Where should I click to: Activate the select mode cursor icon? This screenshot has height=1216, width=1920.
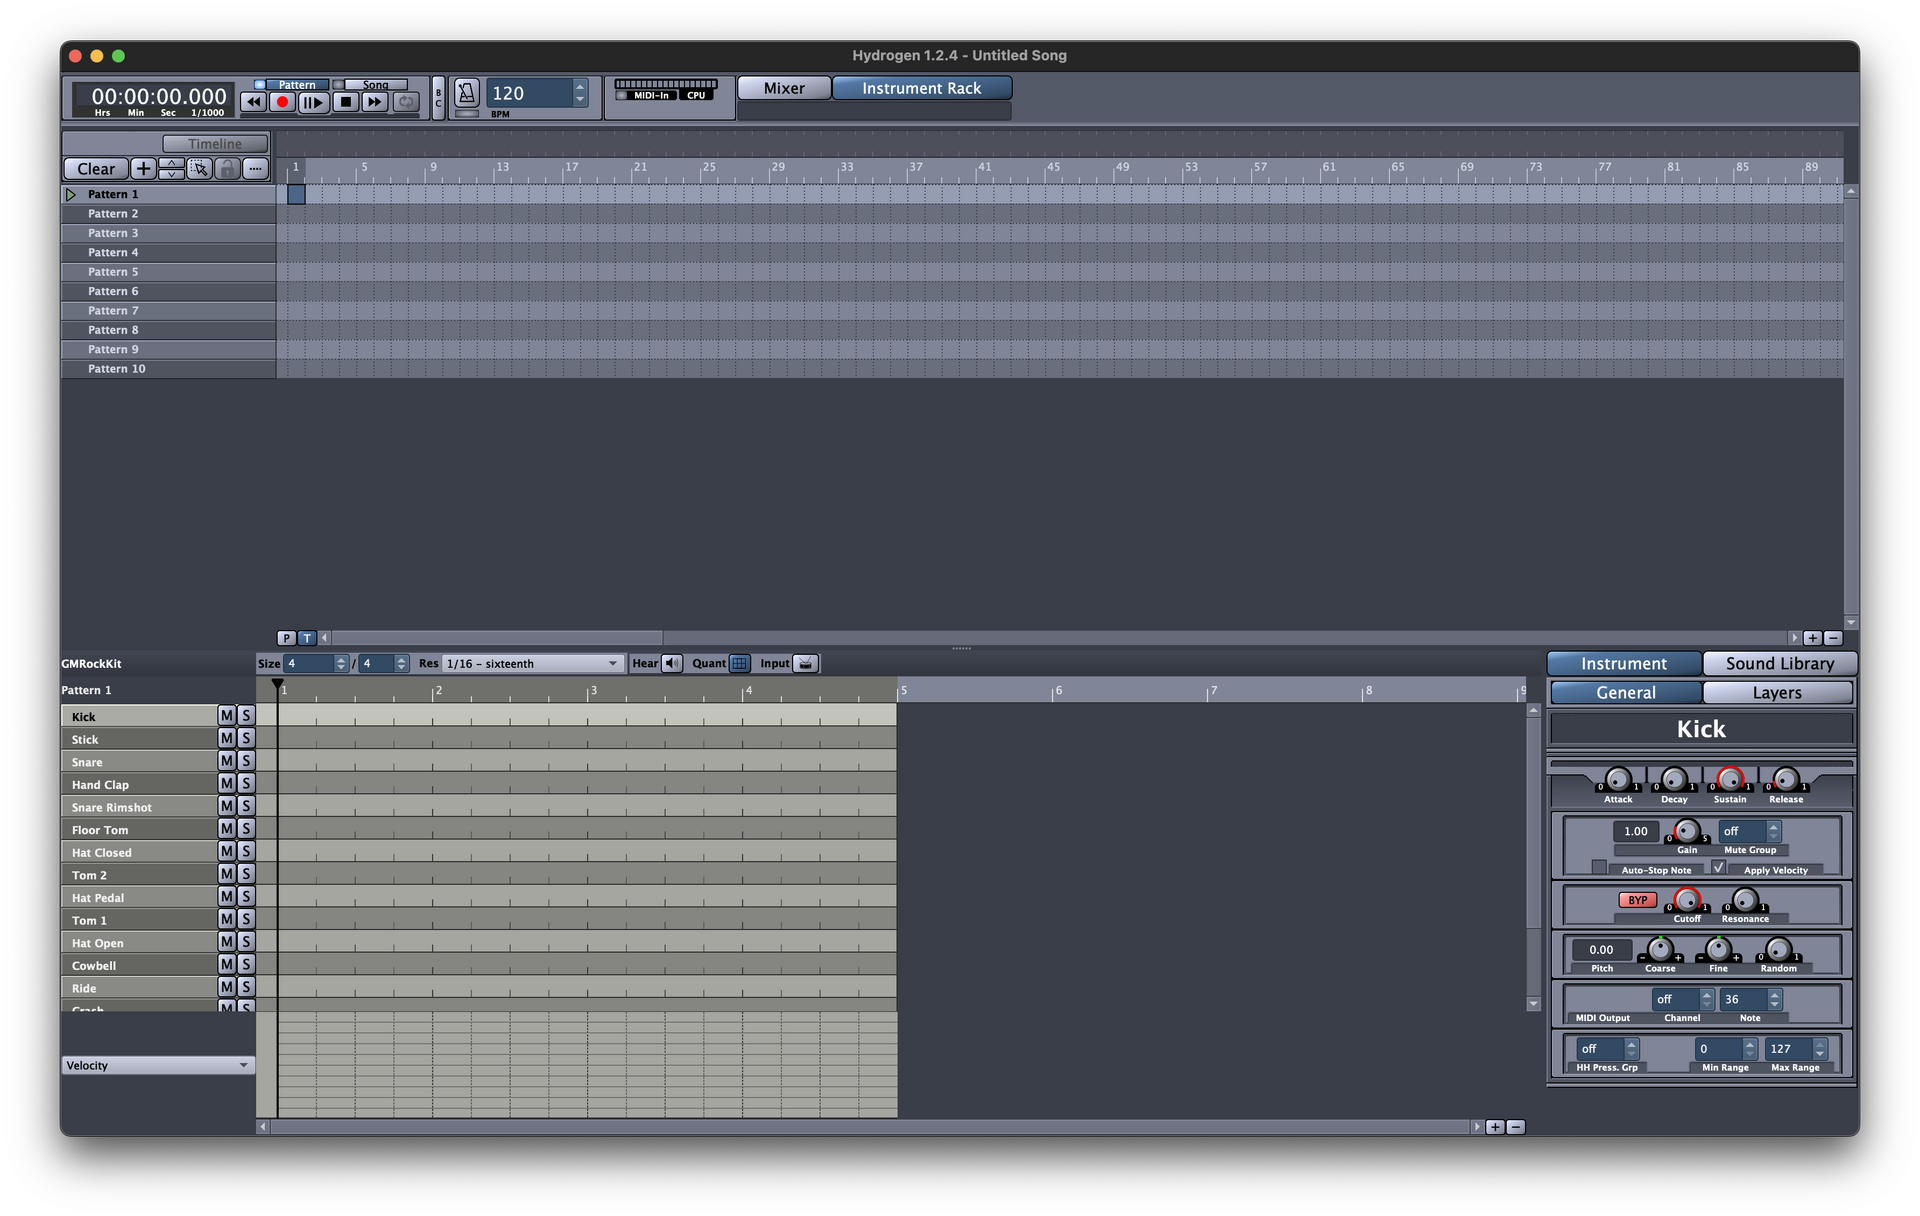coord(199,169)
